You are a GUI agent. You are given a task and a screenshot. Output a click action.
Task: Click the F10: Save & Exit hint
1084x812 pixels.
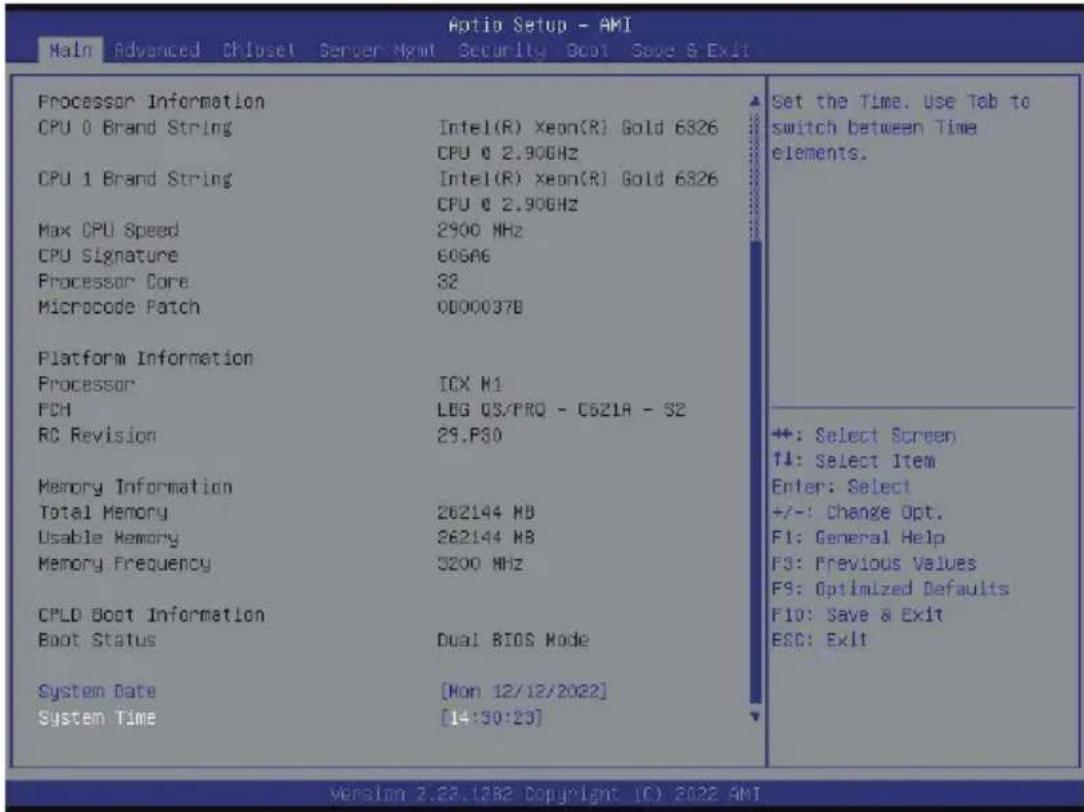click(858, 614)
